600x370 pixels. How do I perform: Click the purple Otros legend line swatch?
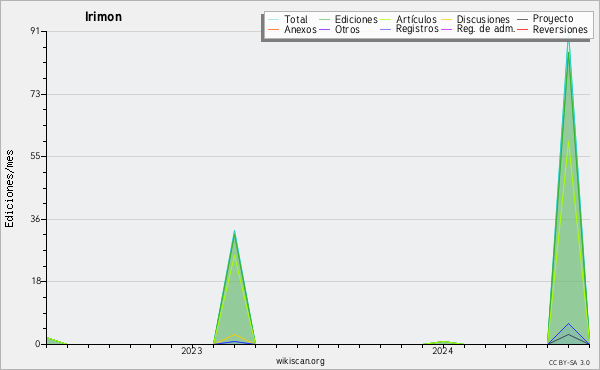[x=324, y=29]
